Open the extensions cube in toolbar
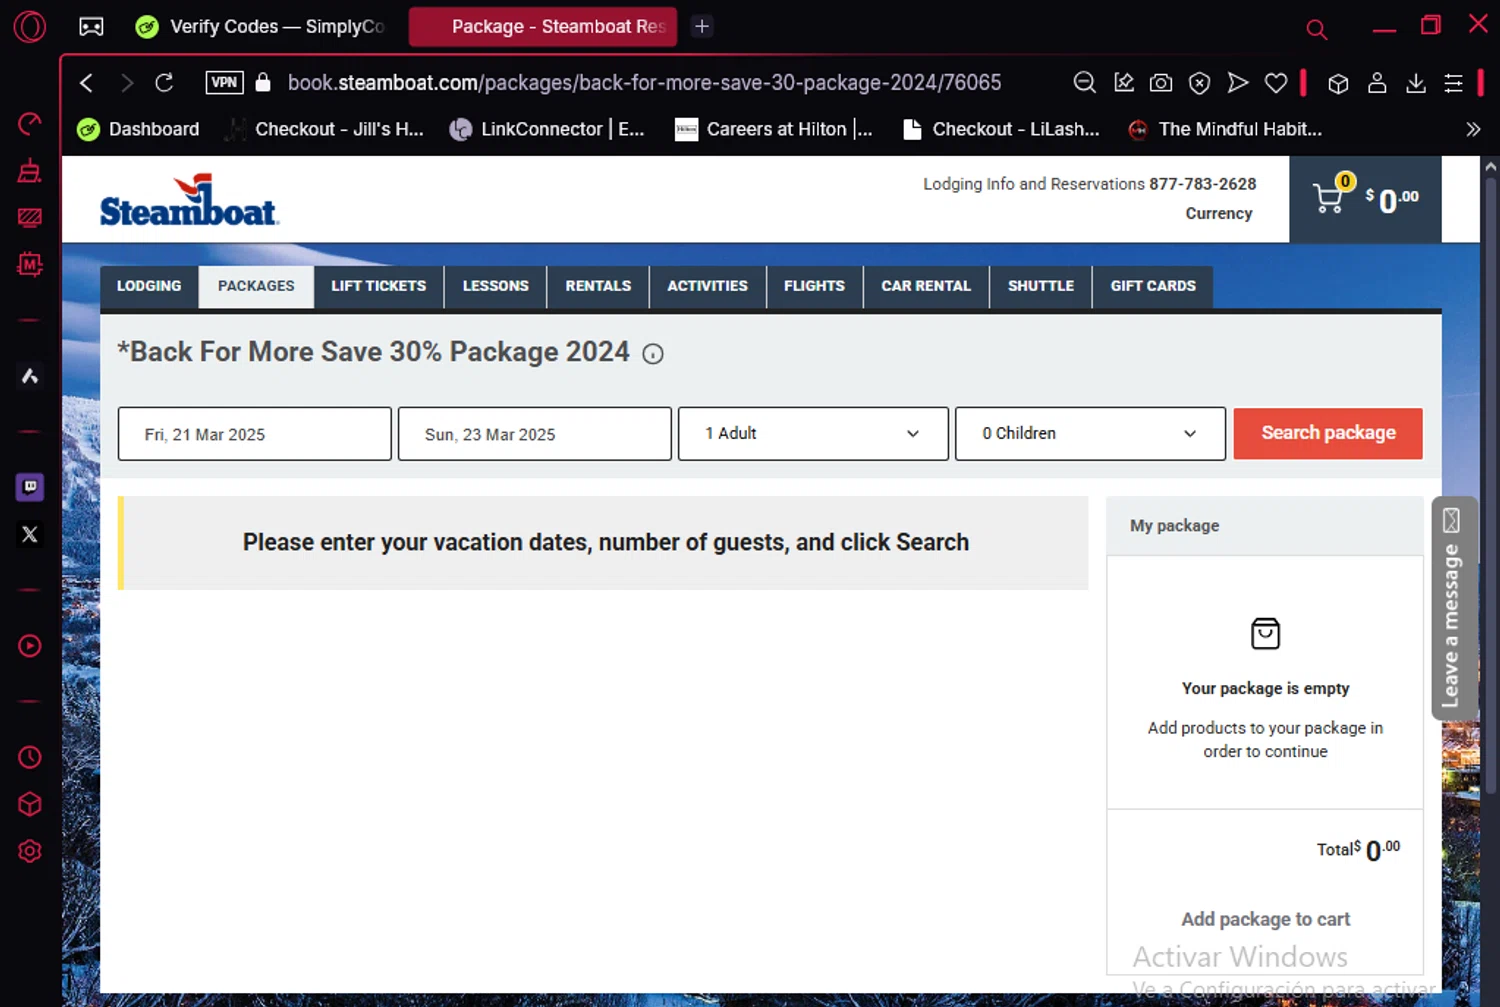Image resolution: width=1500 pixels, height=1007 pixels. click(x=1338, y=83)
